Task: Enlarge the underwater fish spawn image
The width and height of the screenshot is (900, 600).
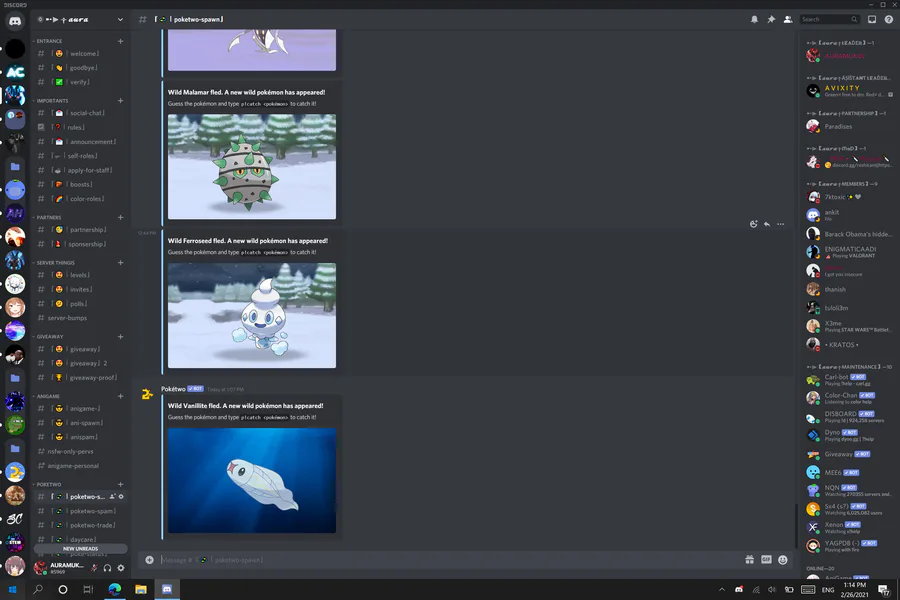Action: (x=252, y=481)
